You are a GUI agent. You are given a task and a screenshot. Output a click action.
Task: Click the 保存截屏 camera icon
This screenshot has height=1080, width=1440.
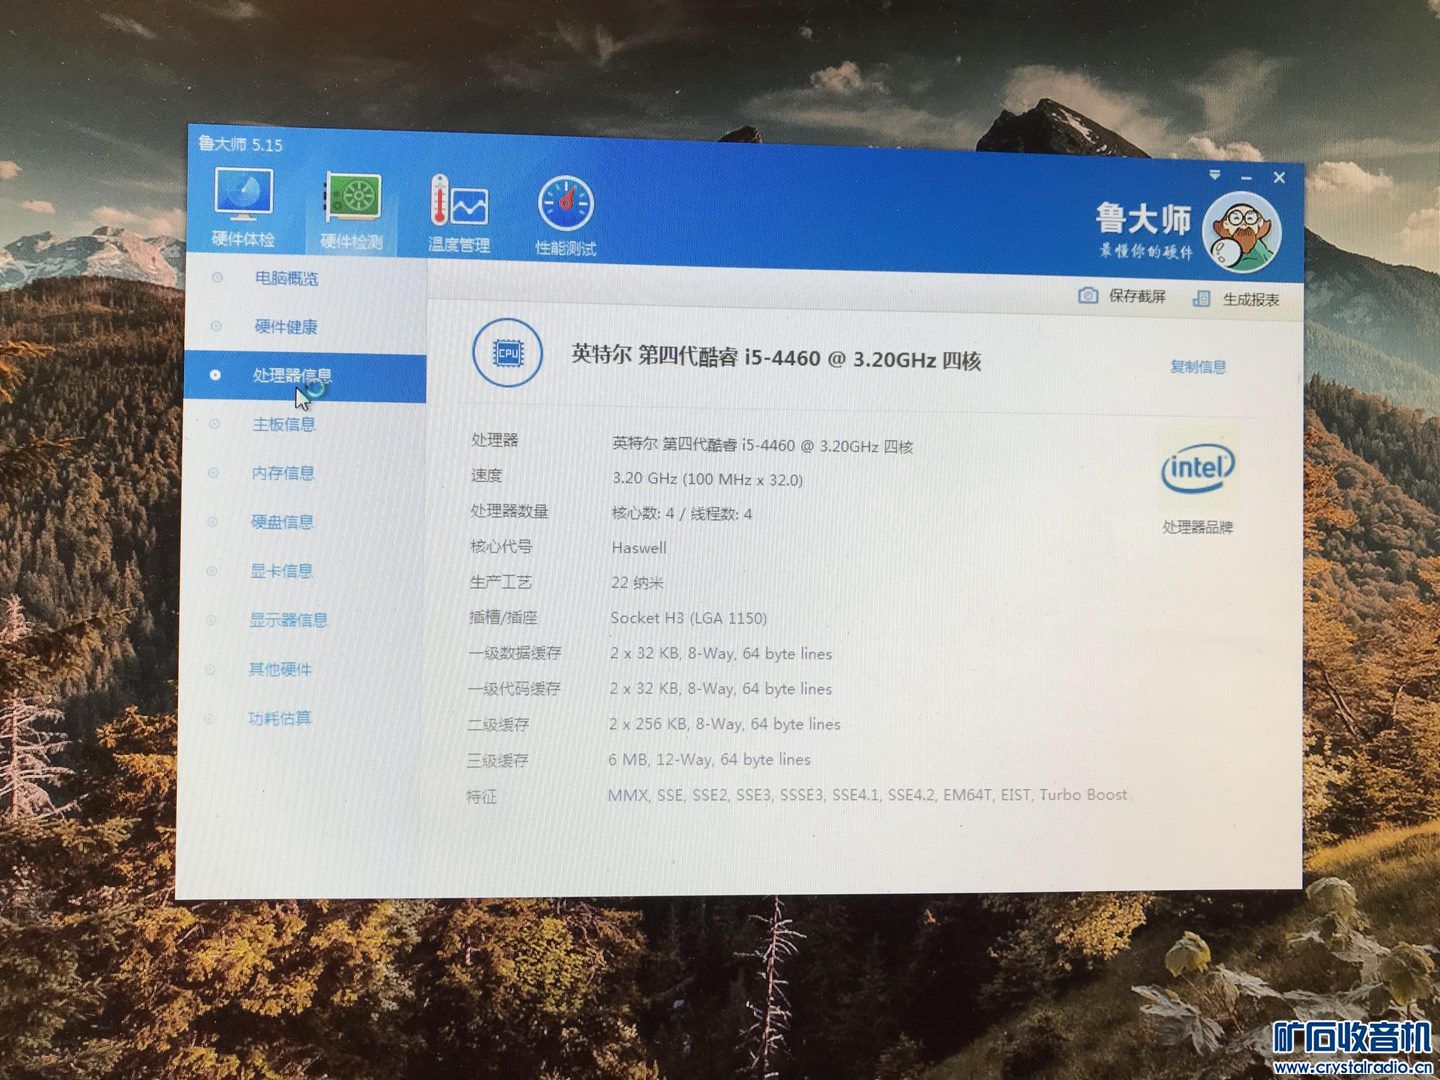click(x=1088, y=295)
